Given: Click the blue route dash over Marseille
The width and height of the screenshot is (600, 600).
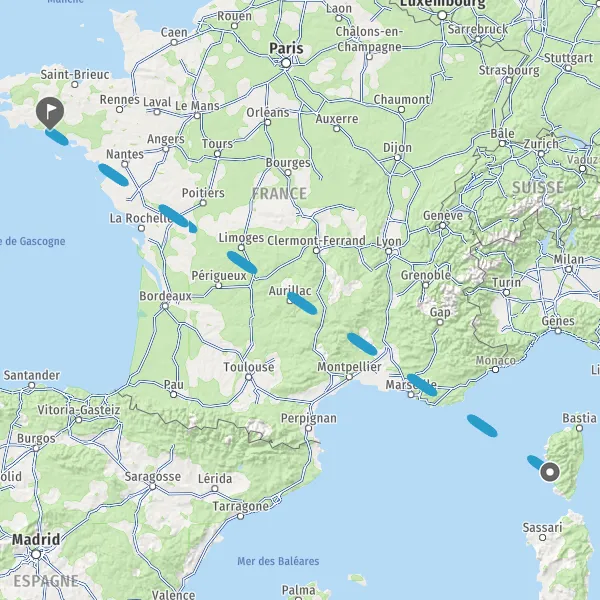Looking at the screenshot, I should click(422, 385).
